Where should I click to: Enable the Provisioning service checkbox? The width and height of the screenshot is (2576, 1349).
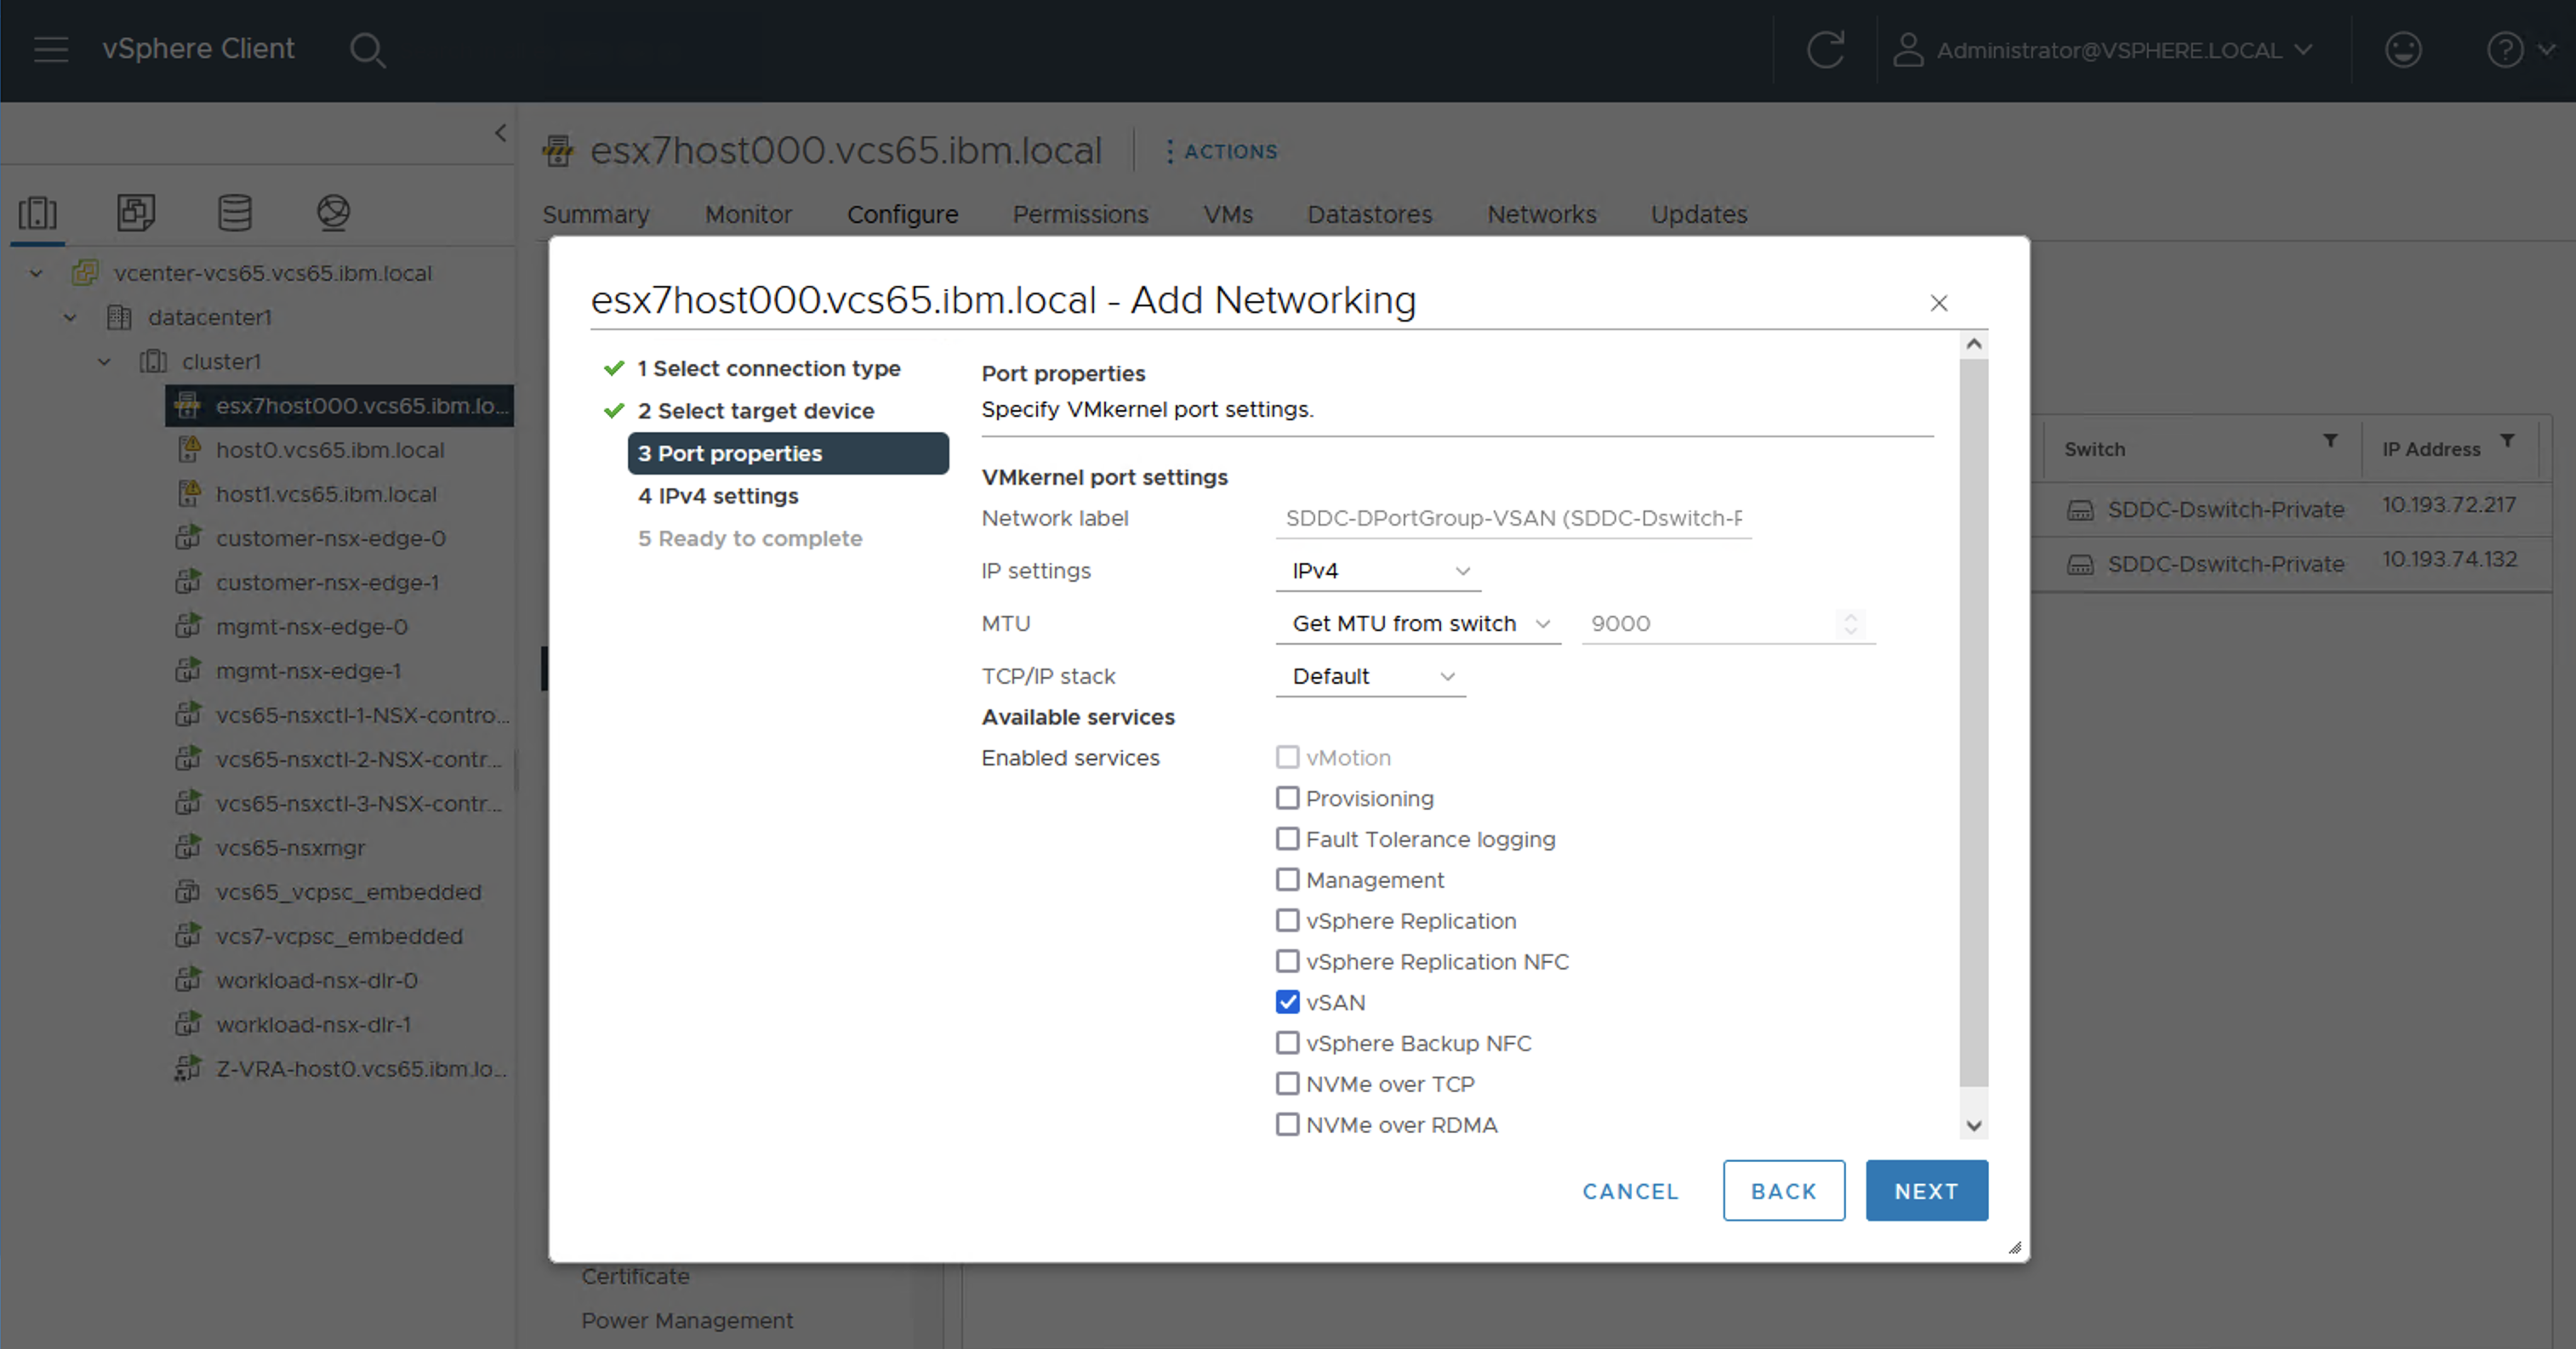coord(1288,798)
